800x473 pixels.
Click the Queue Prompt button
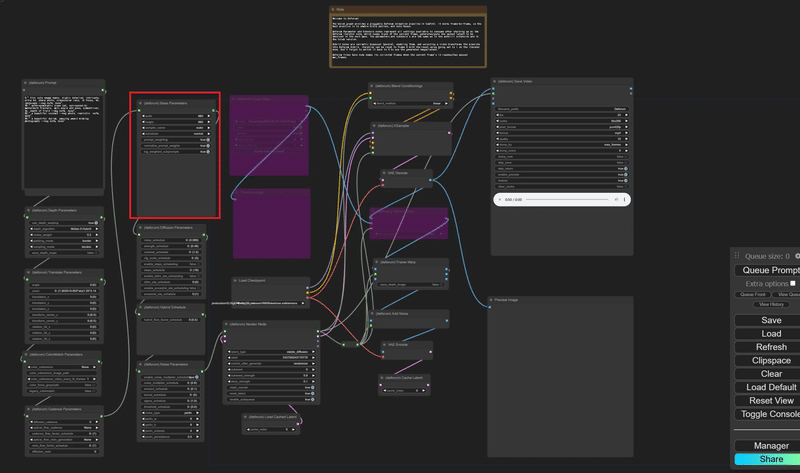[768, 270]
